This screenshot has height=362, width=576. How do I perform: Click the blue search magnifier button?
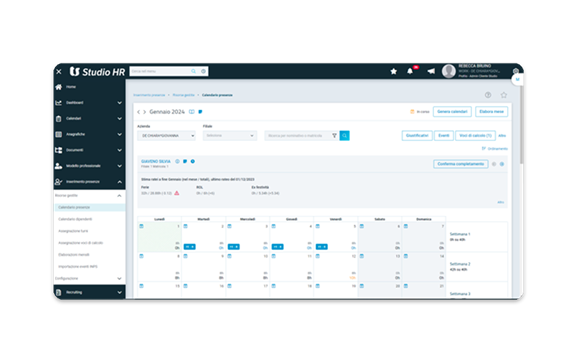point(345,136)
